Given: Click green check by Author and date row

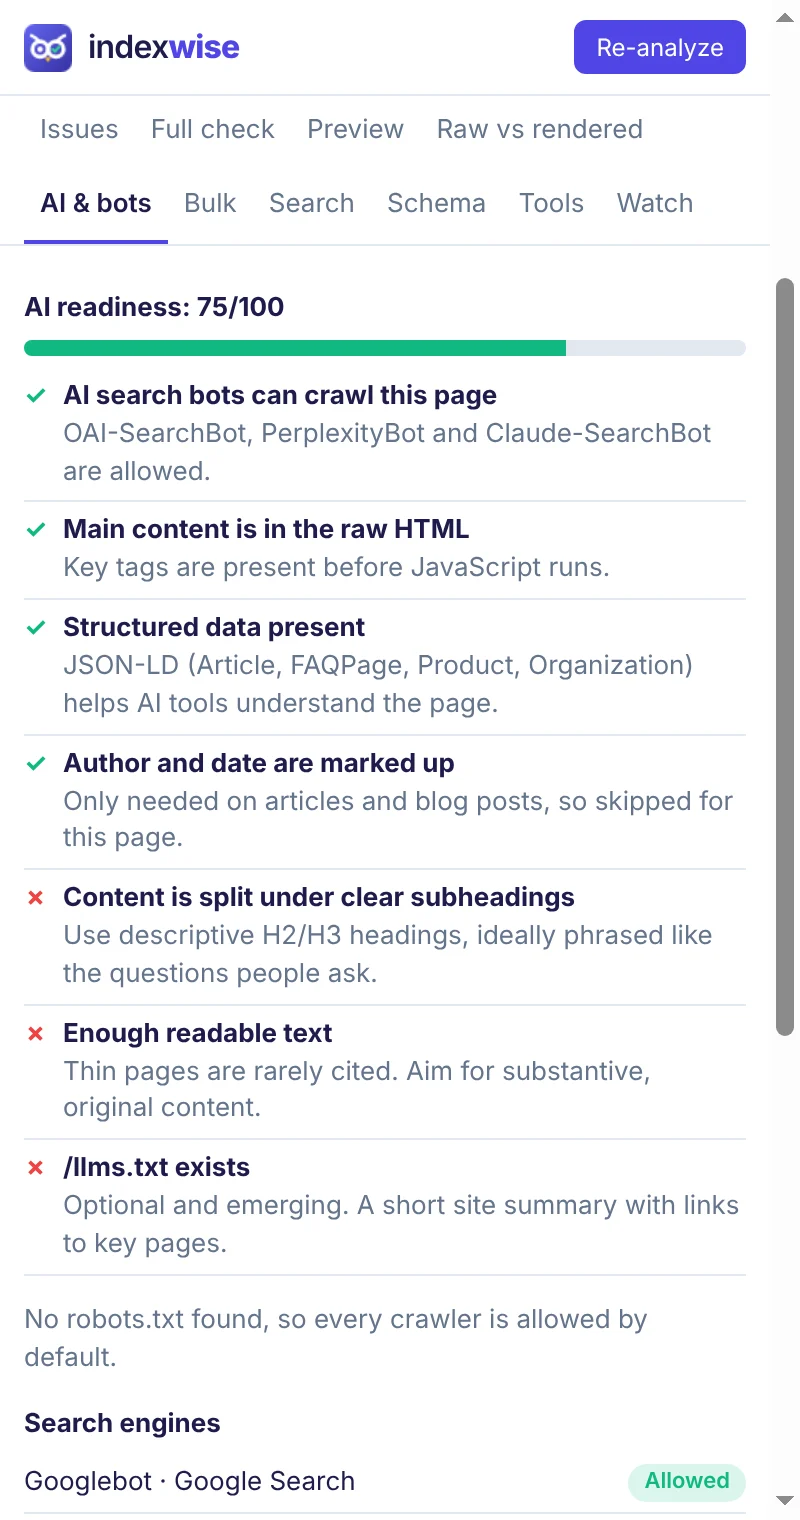Looking at the screenshot, I should pyautogui.click(x=36, y=764).
